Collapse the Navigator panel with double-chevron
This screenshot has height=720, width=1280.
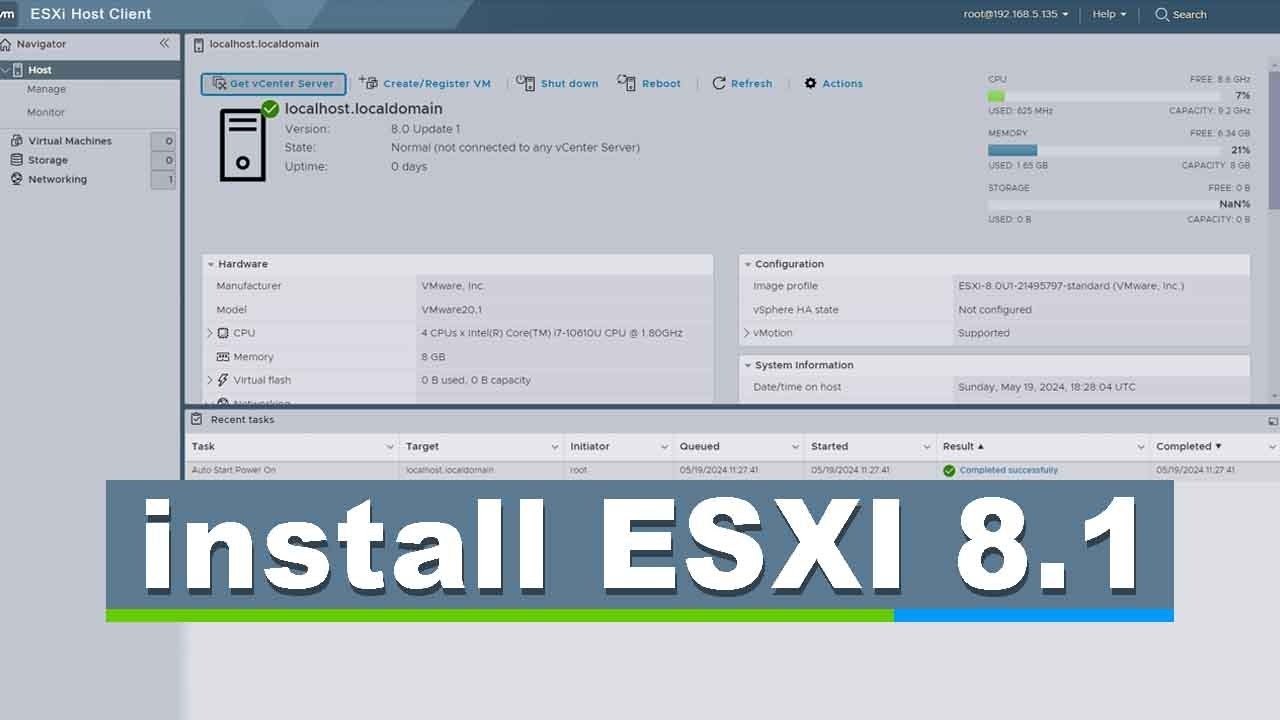165,43
